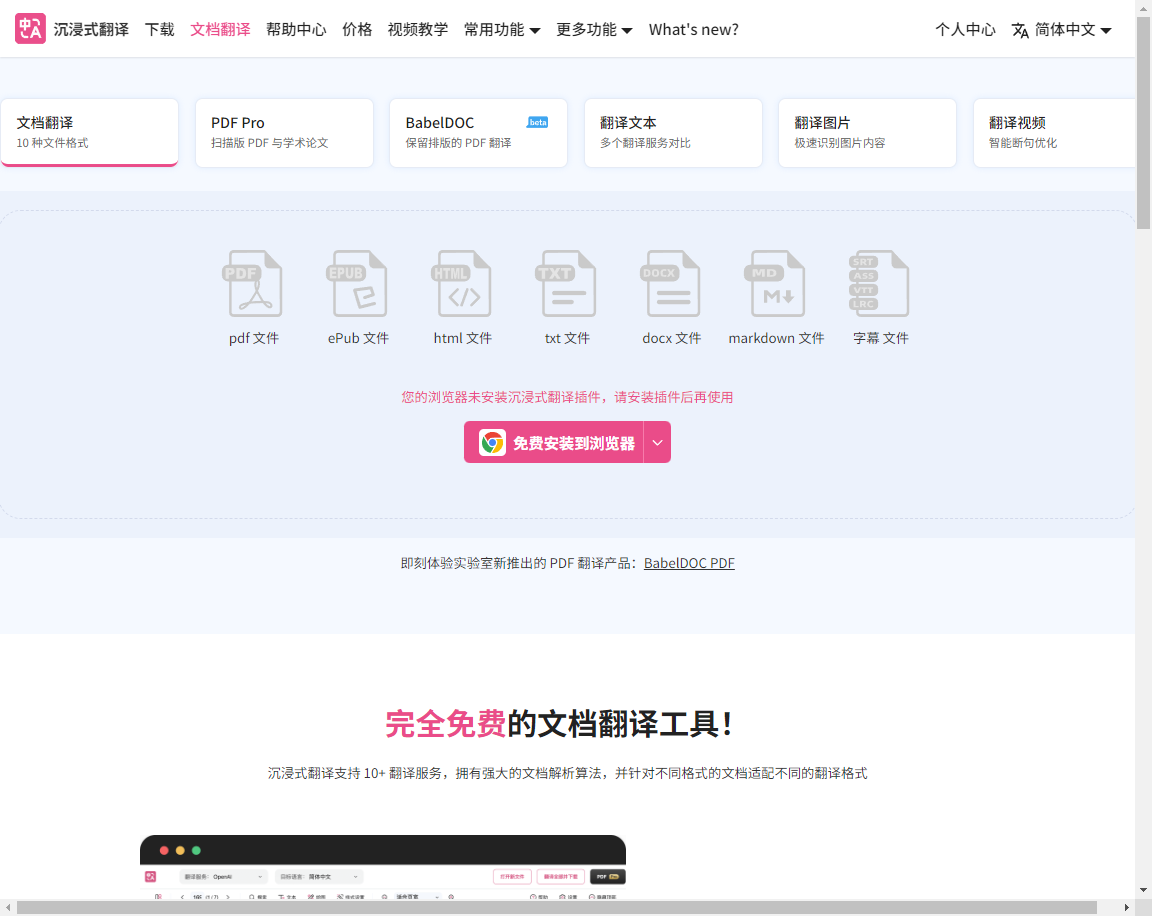1152x916 pixels.
Task: Select the html 文件 file icon
Action: (x=461, y=284)
